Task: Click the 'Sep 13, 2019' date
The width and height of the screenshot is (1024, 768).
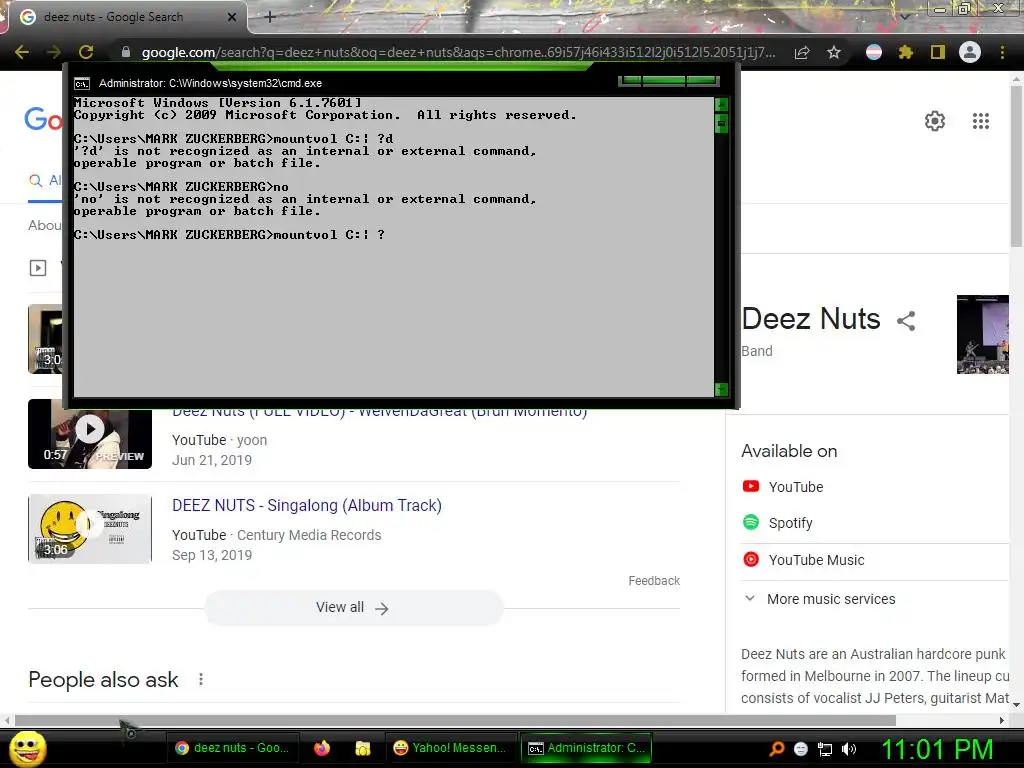Action: tap(212, 555)
